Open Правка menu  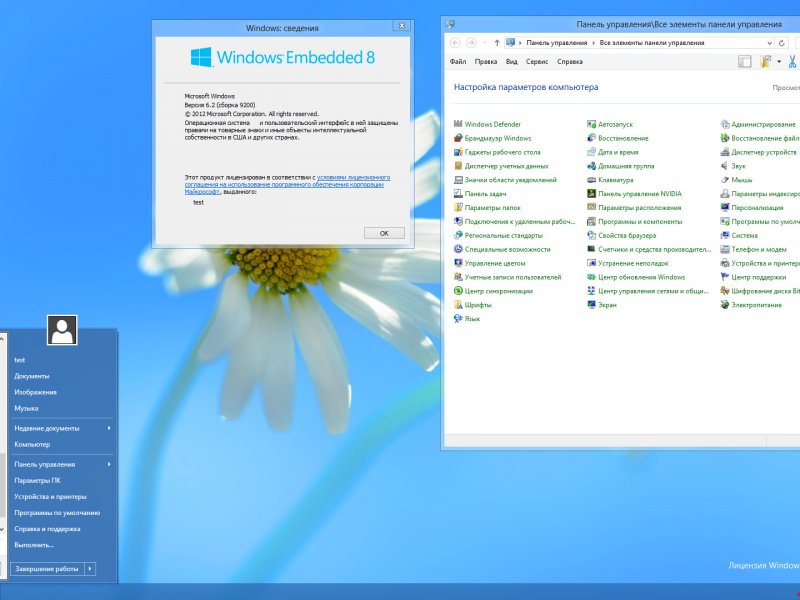point(486,62)
